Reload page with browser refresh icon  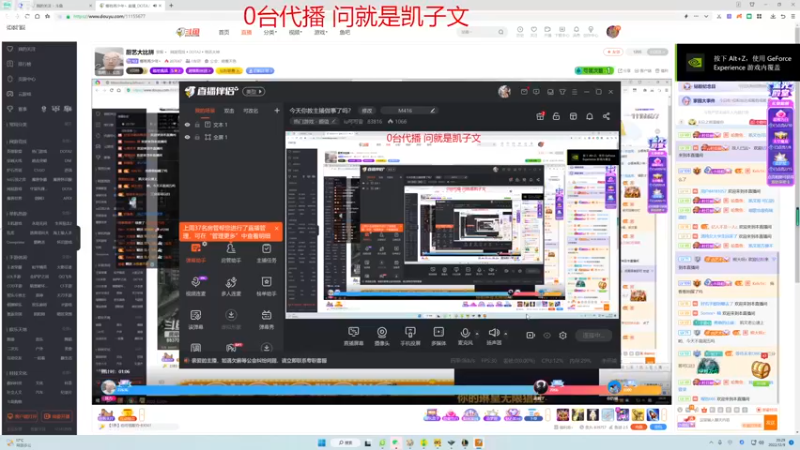click(x=27, y=16)
